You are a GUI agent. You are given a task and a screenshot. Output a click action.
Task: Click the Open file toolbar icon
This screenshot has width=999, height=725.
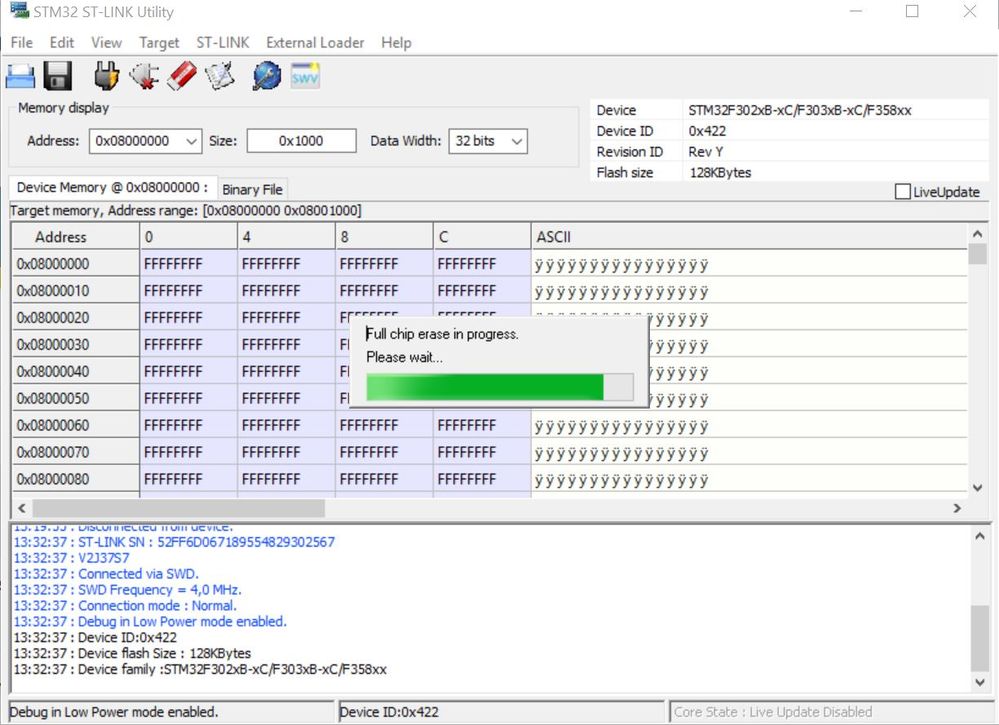(20, 76)
